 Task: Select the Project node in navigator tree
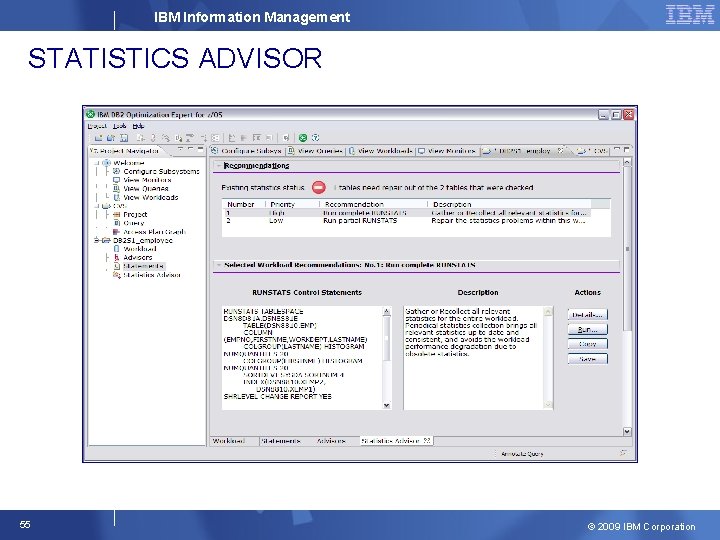[130, 214]
